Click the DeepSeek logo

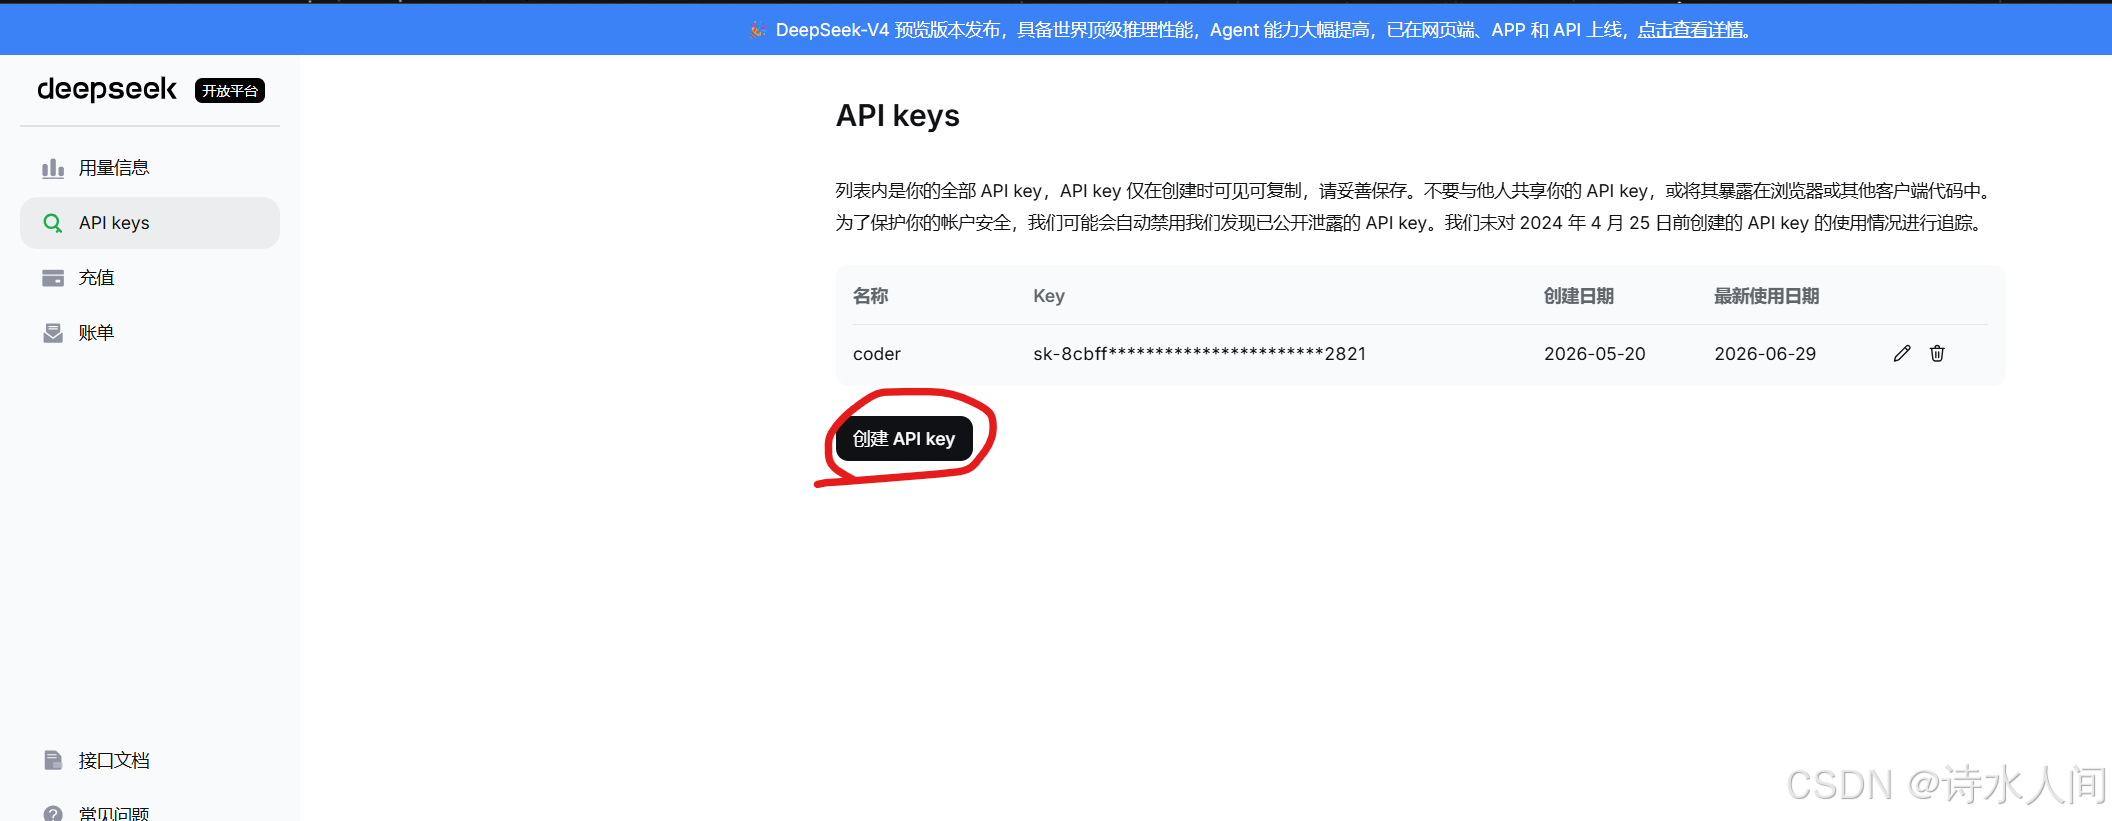107,90
